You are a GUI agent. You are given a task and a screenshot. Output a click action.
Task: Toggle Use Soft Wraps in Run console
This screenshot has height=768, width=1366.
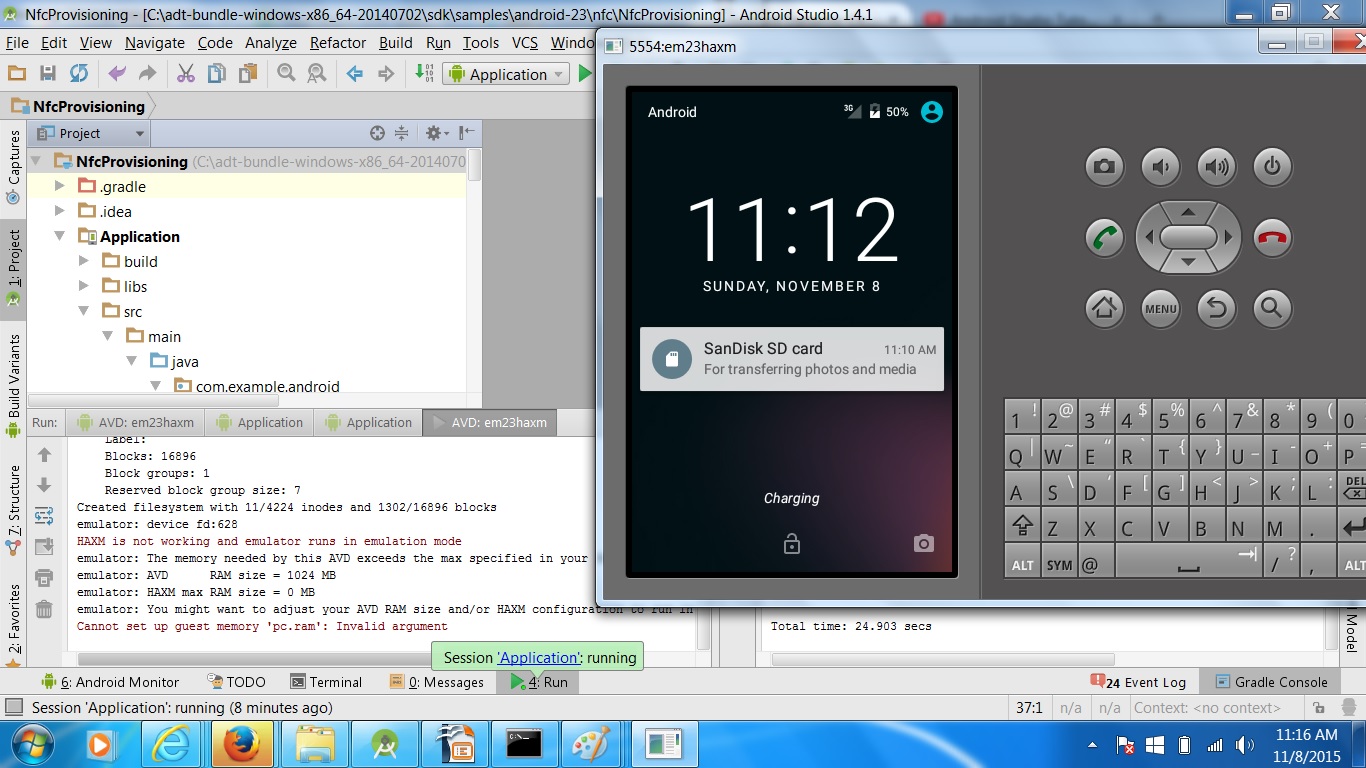pos(44,516)
